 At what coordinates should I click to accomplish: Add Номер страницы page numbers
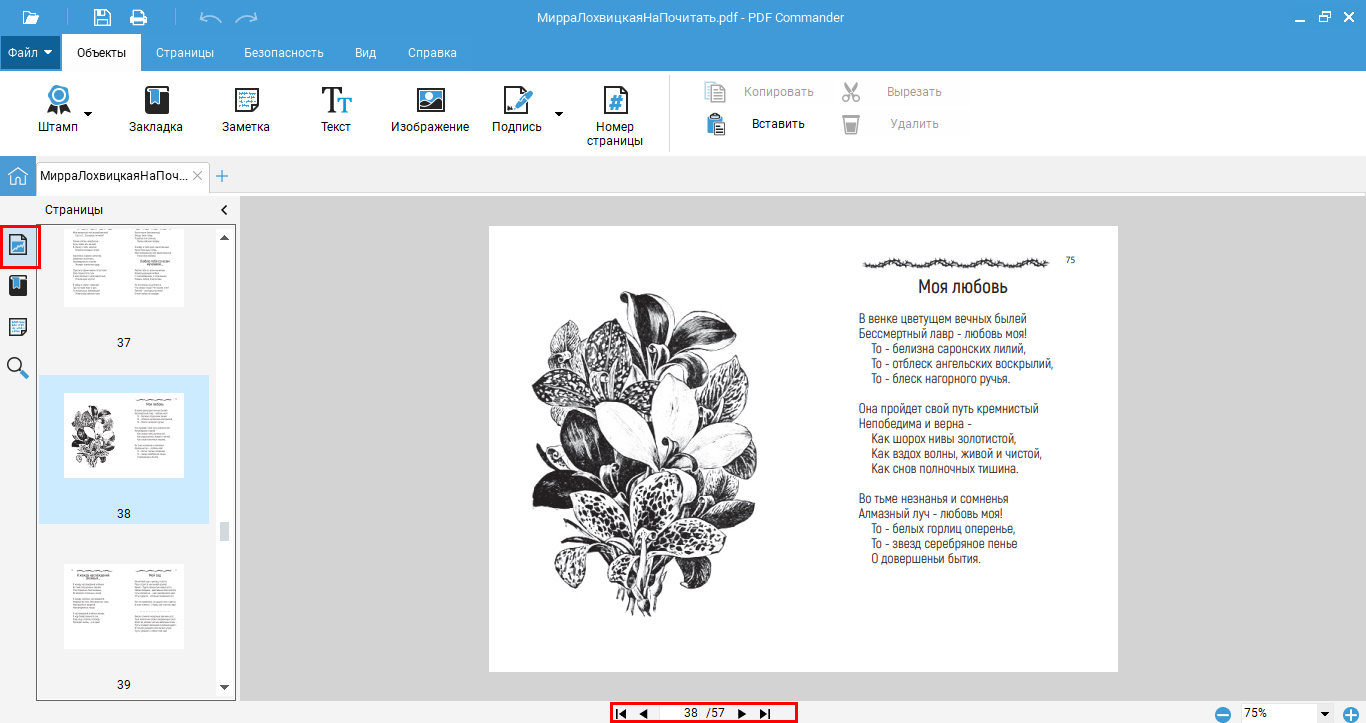tap(615, 117)
